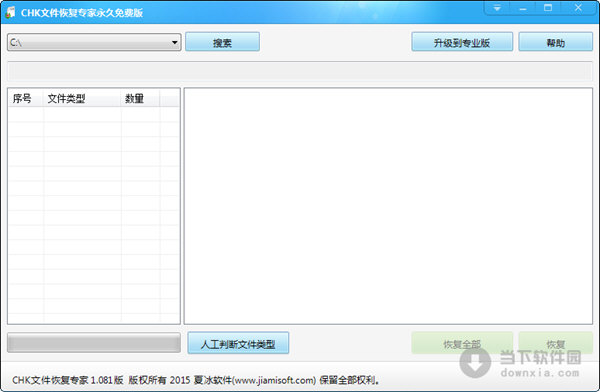Viewport: 600px width, 392px height.
Task: Sort by 文件类型 column header
Action: point(82,98)
